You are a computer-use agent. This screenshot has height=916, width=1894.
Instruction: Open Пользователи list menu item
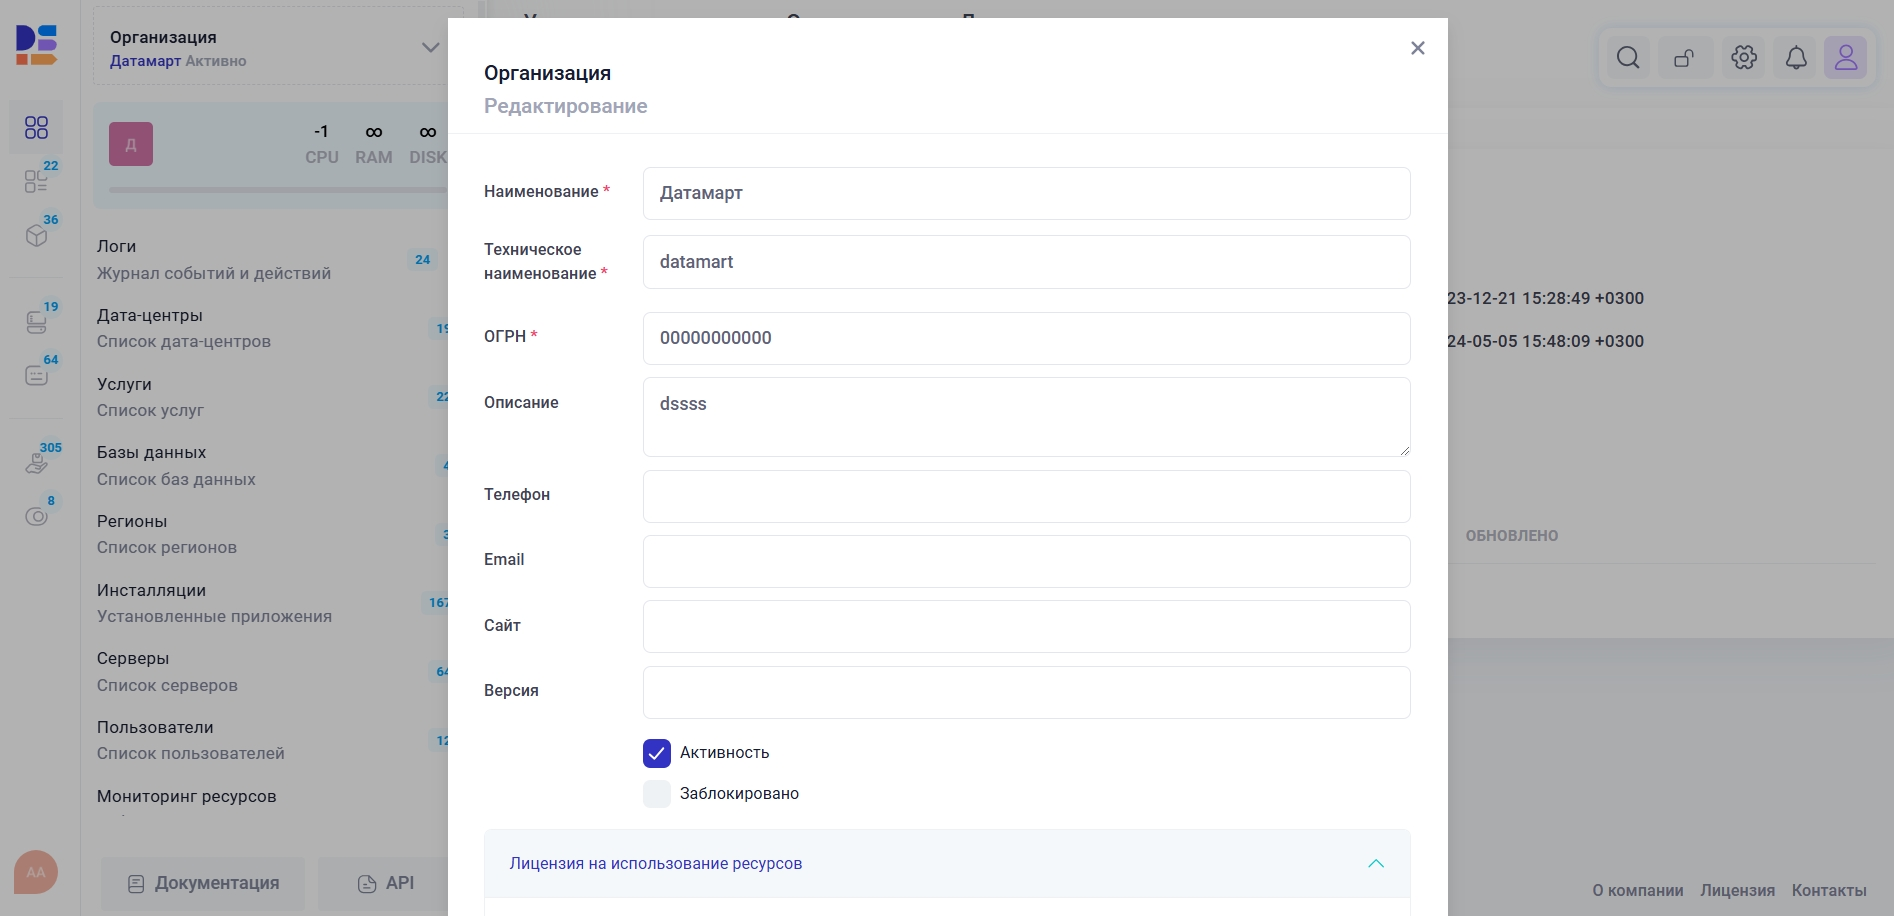tap(190, 740)
